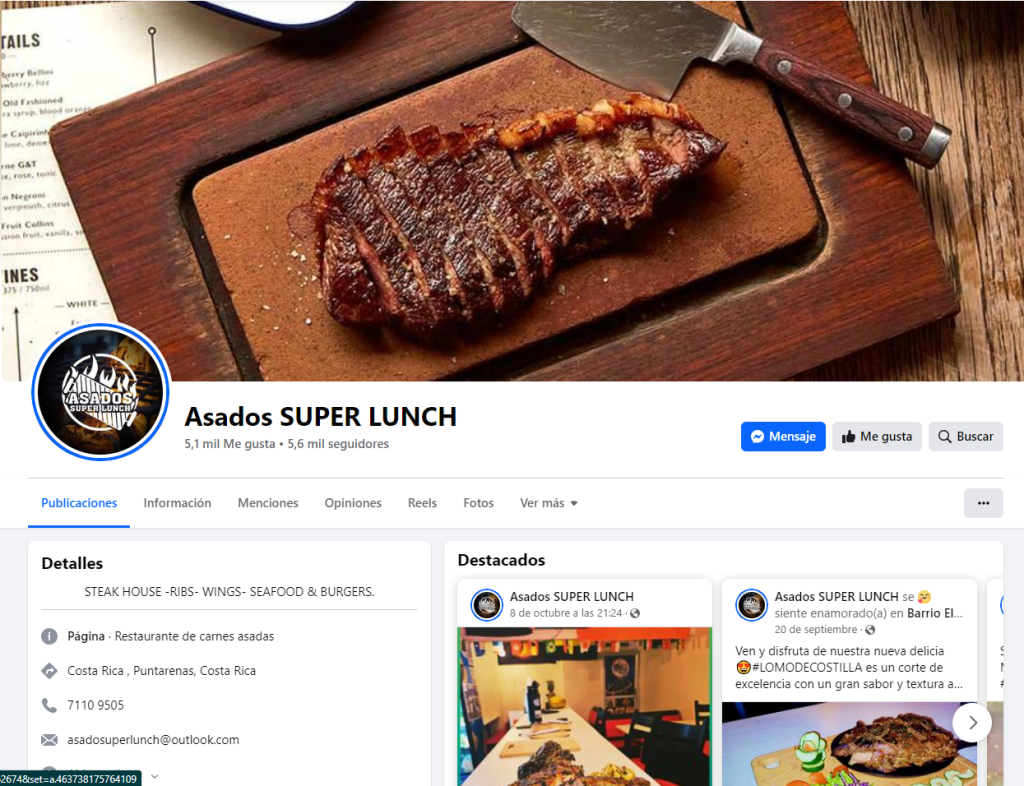The image size is (1024, 786).
Task: Click the asadosuperlunch@outlook.com email link
Action: (x=153, y=740)
